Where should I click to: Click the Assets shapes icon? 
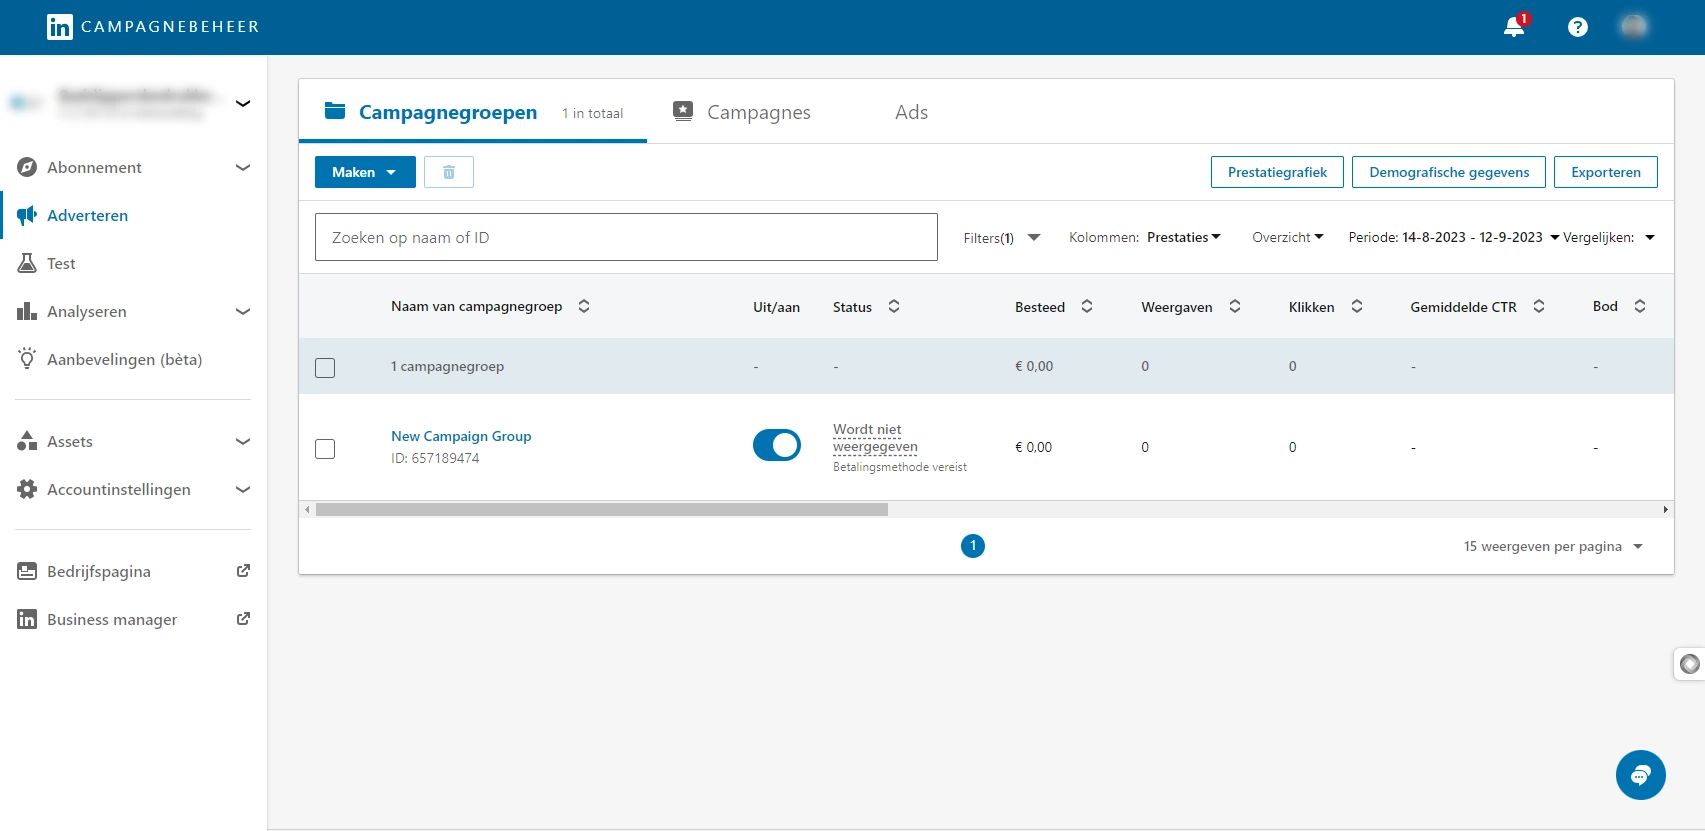(x=27, y=441)
